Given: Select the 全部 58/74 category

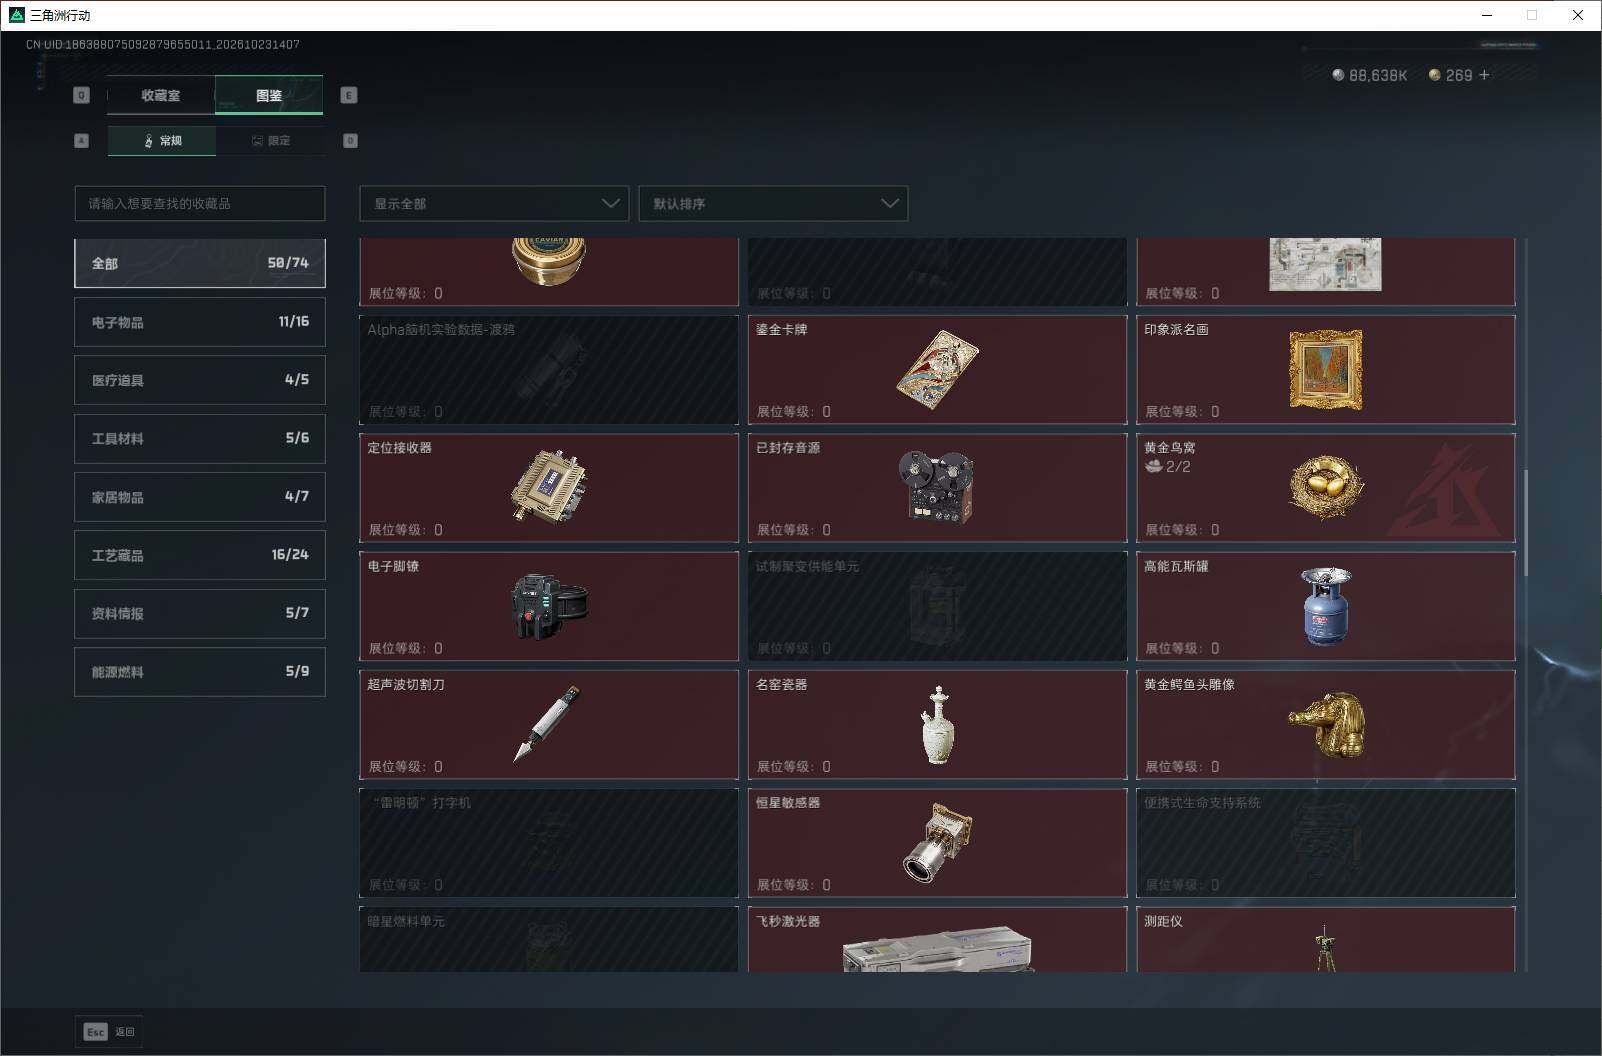Looking at the screenshot, I should (200, 263).
